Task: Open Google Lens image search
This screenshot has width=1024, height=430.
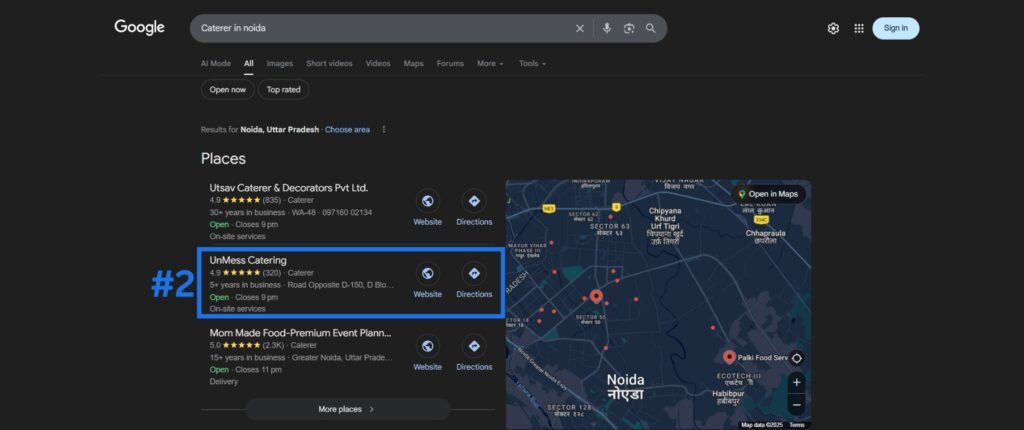Action: tap(629, 28)
